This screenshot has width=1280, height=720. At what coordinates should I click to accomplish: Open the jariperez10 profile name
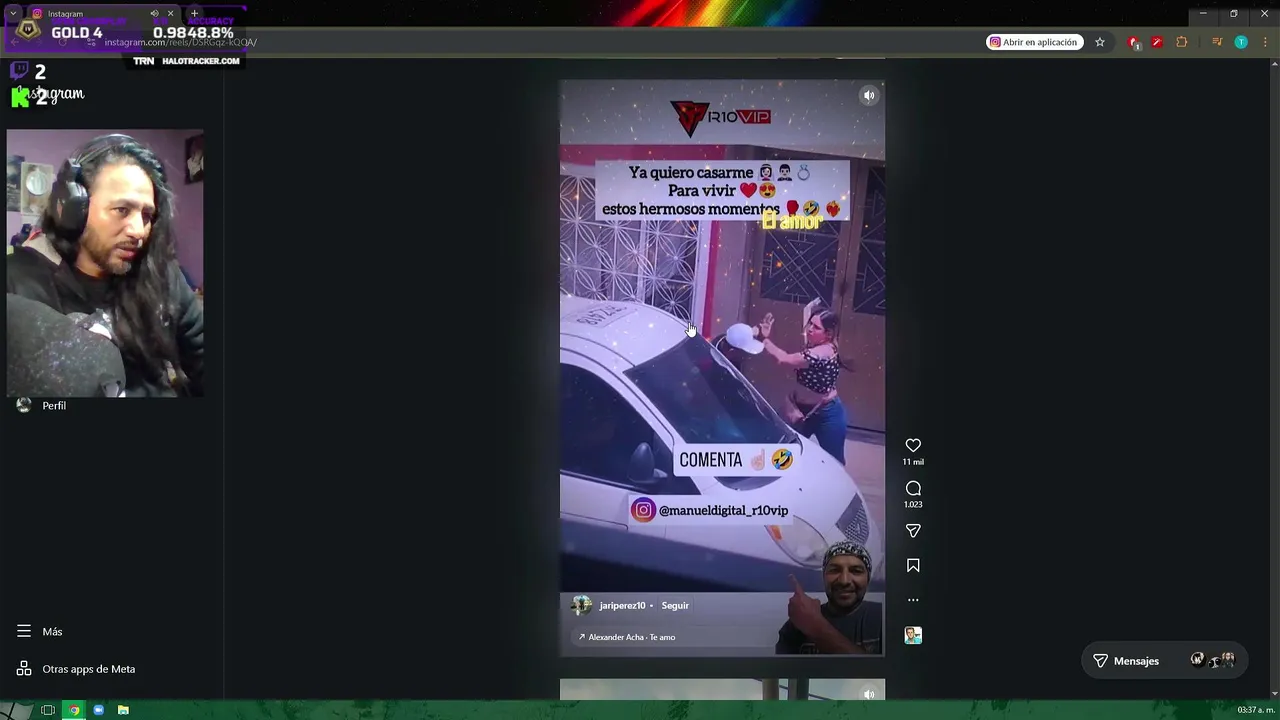click(x=622, y=605)
